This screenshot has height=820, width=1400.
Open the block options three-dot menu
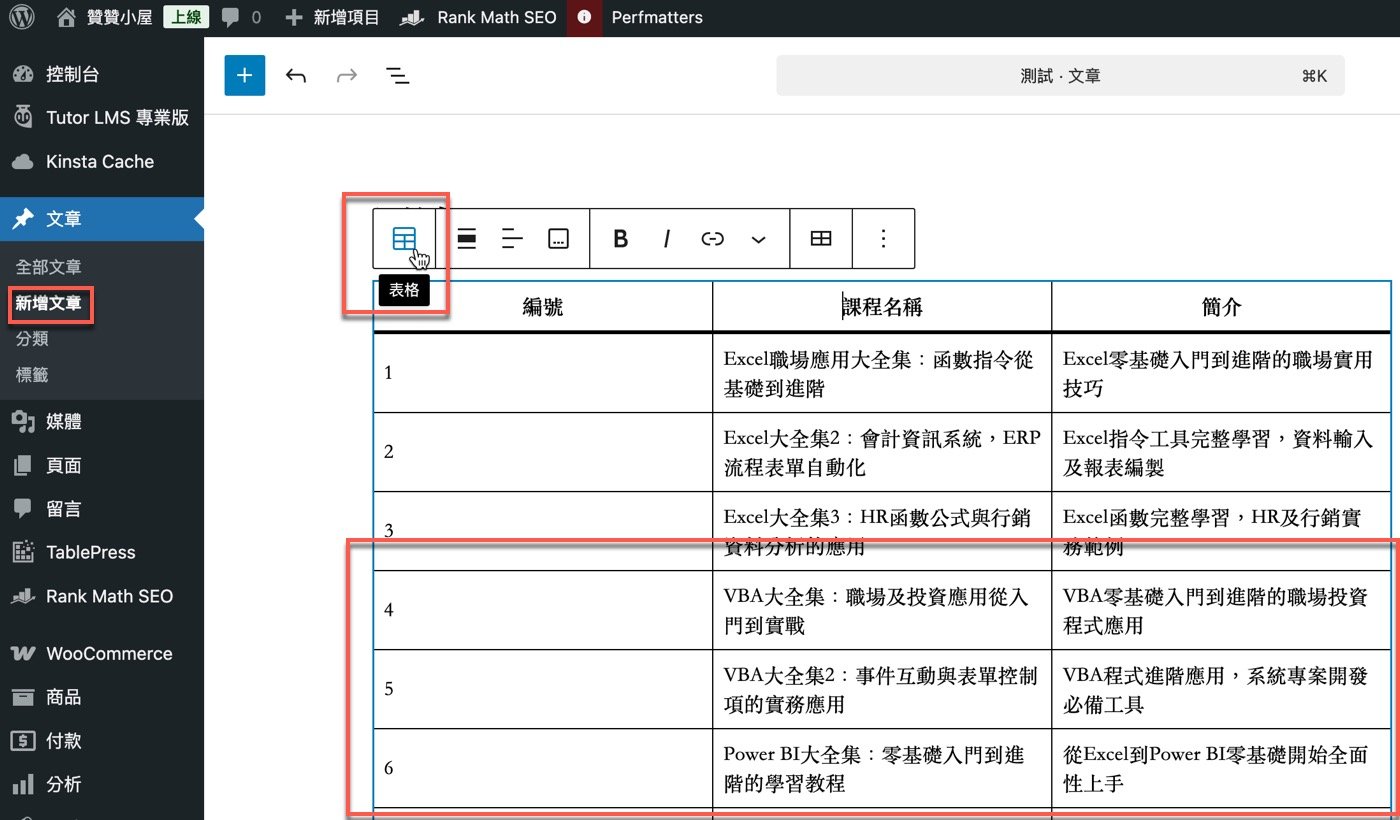tap(883, 239)
